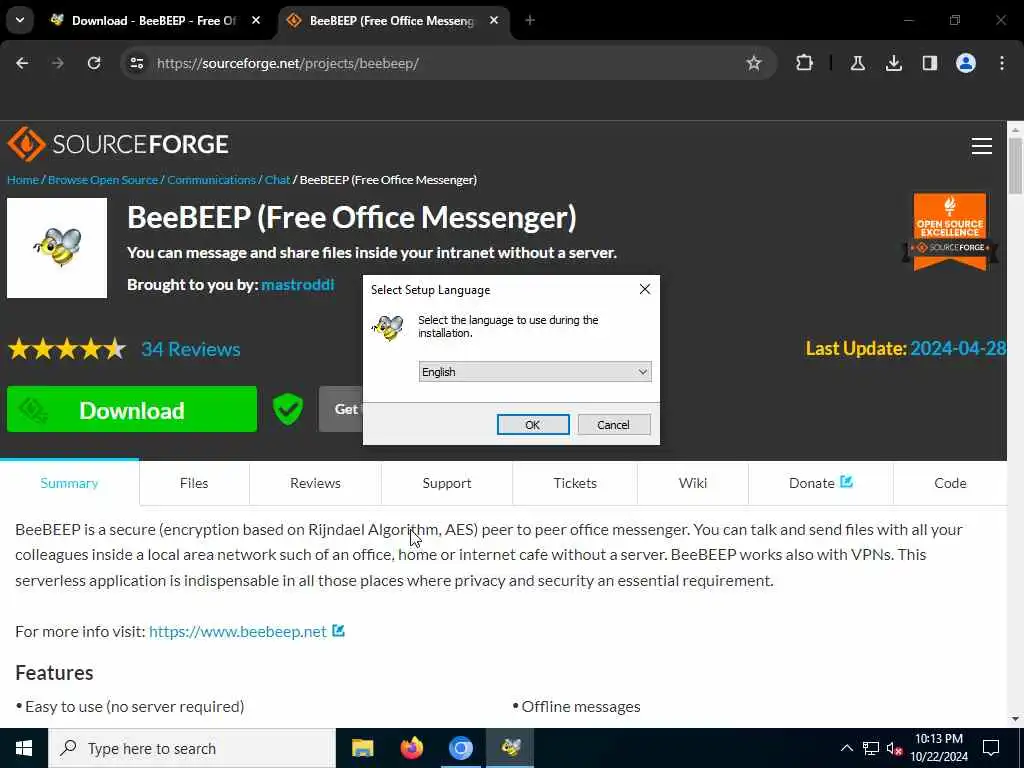Open the browser extensions puzzle icon
1024x768 pixels.
click(804, 63)
